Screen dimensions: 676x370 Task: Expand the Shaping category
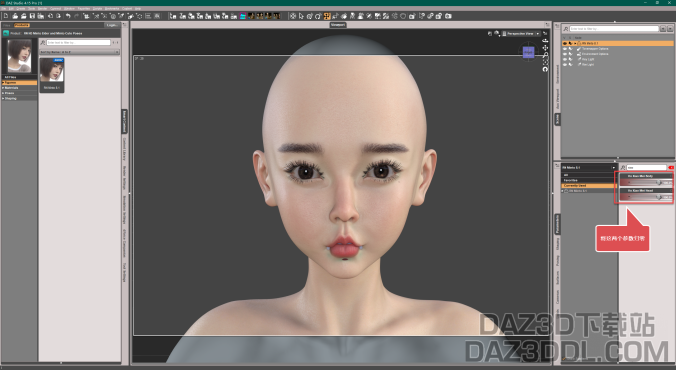[x=3, y=98]
